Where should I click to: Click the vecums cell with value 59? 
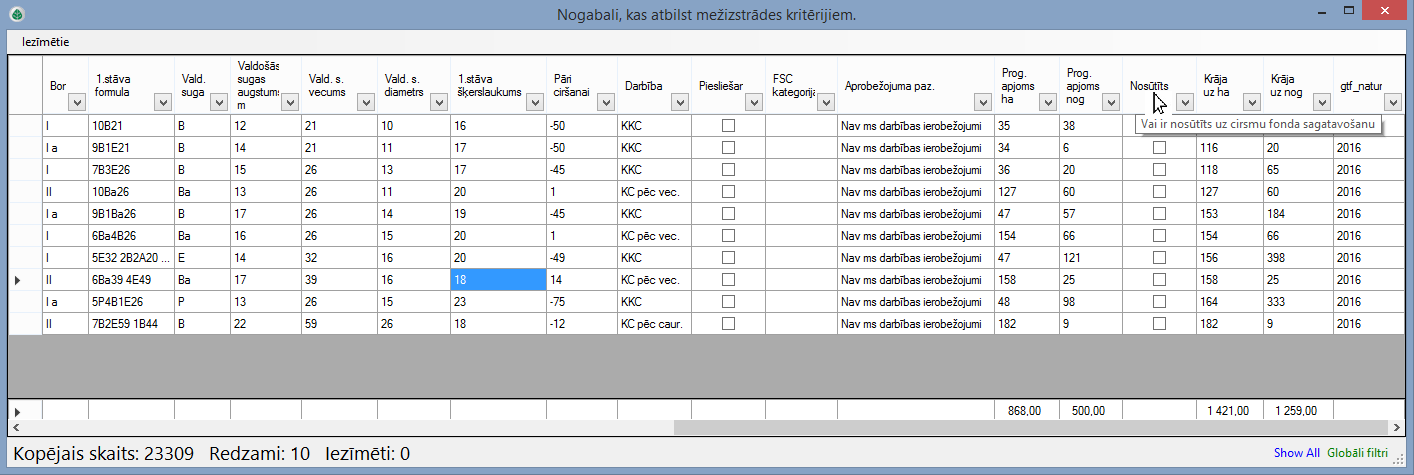click(339, 324)
